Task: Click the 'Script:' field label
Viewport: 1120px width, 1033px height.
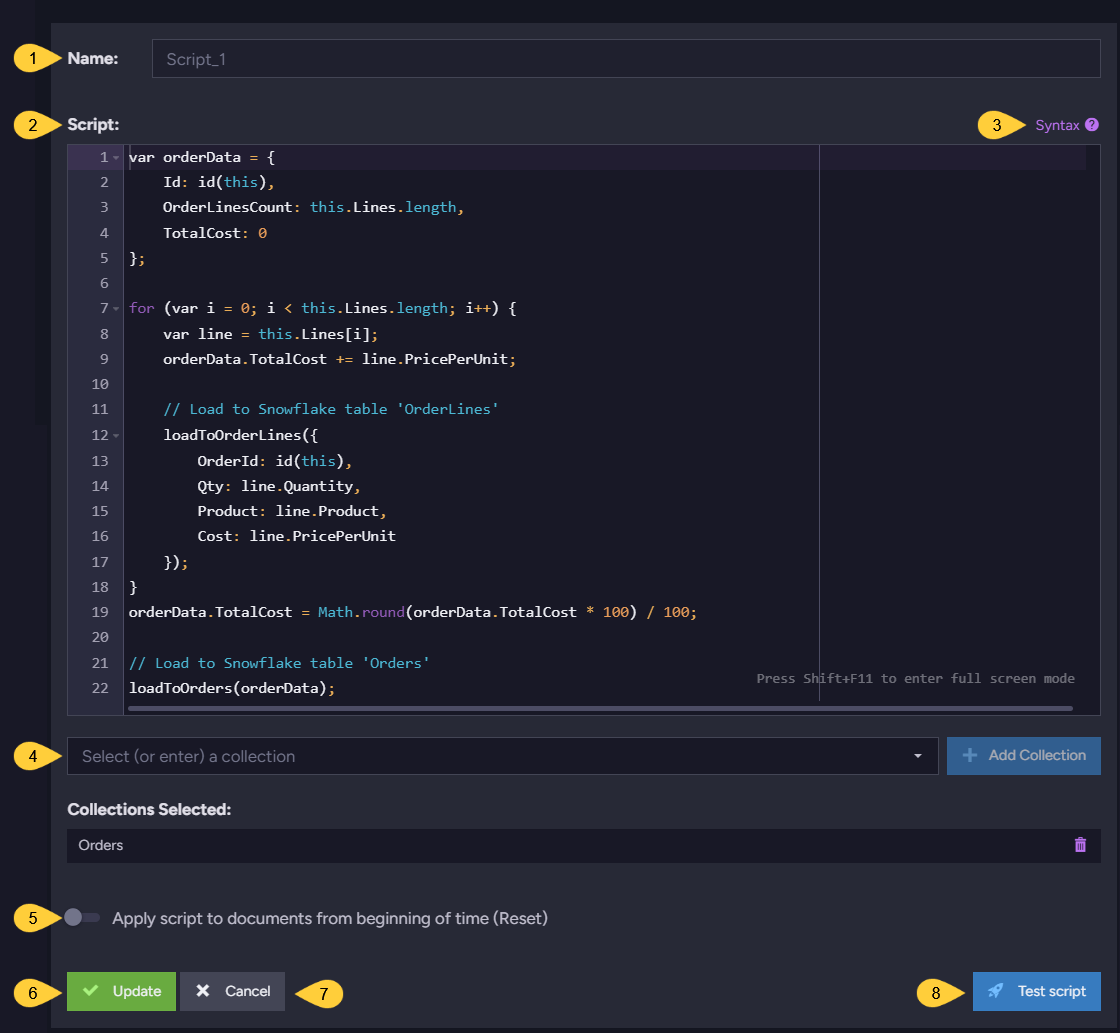Action: [93, 124]
